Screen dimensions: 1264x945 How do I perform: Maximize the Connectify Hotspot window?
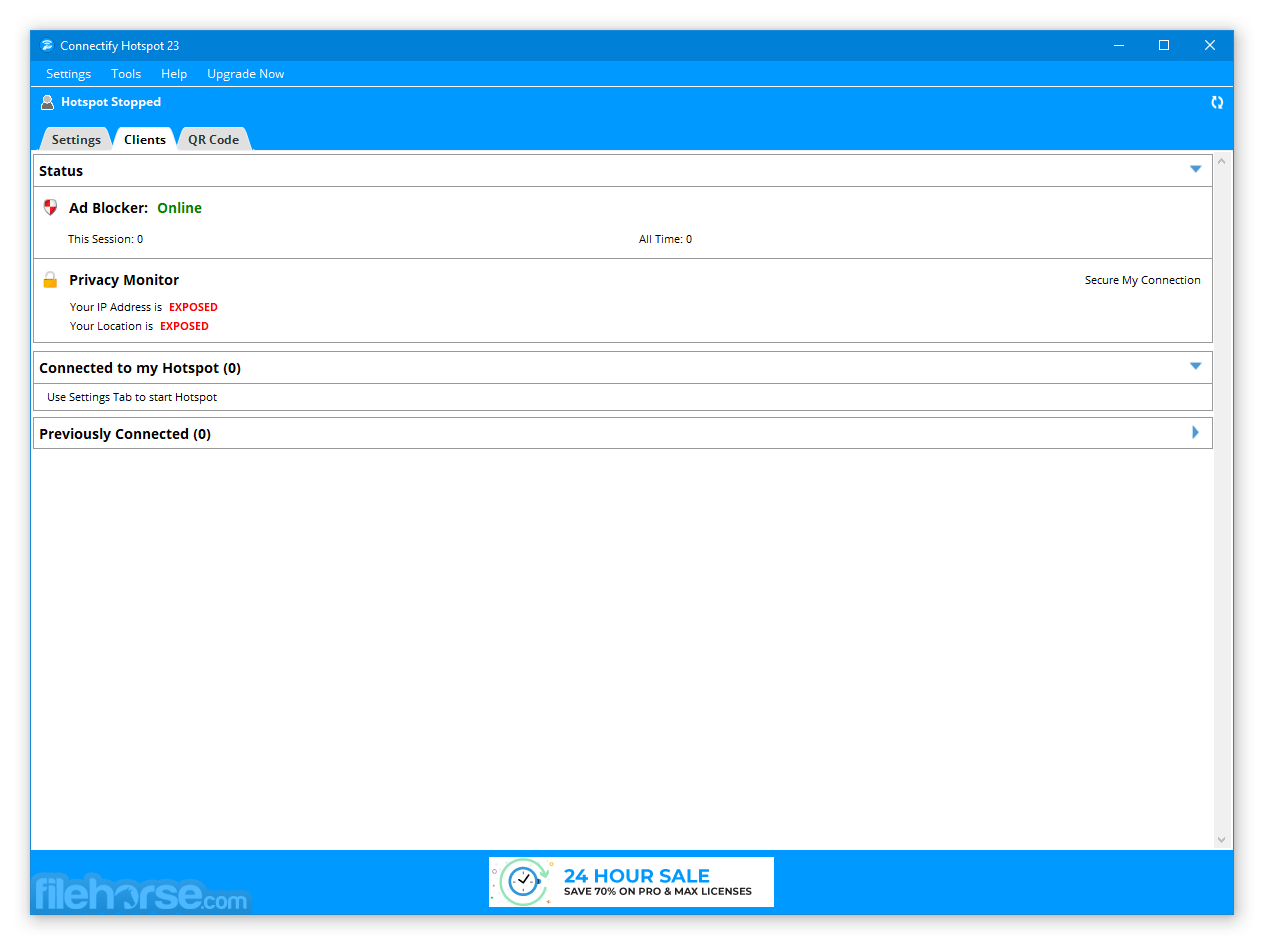(x=1164, y=45)
